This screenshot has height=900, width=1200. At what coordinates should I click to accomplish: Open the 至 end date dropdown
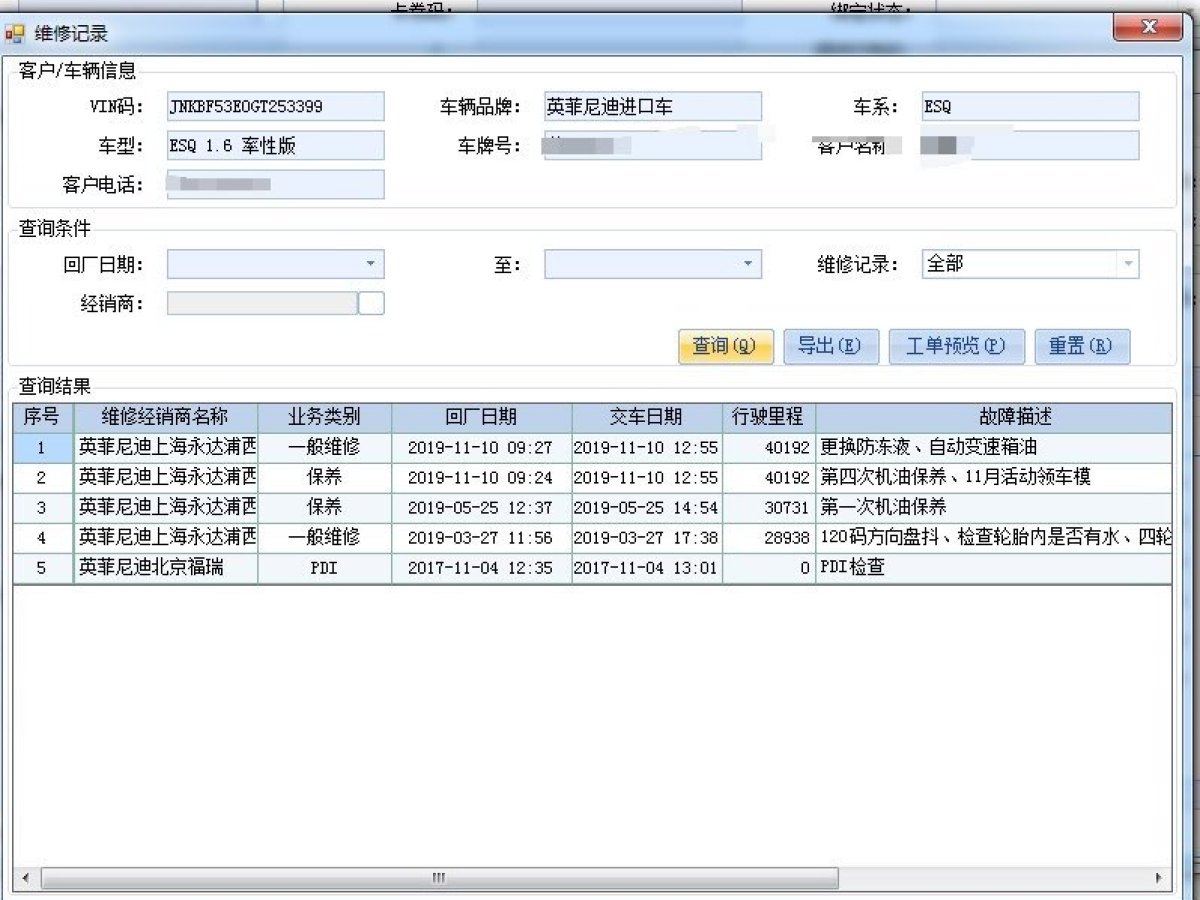[x=748, y=265]
